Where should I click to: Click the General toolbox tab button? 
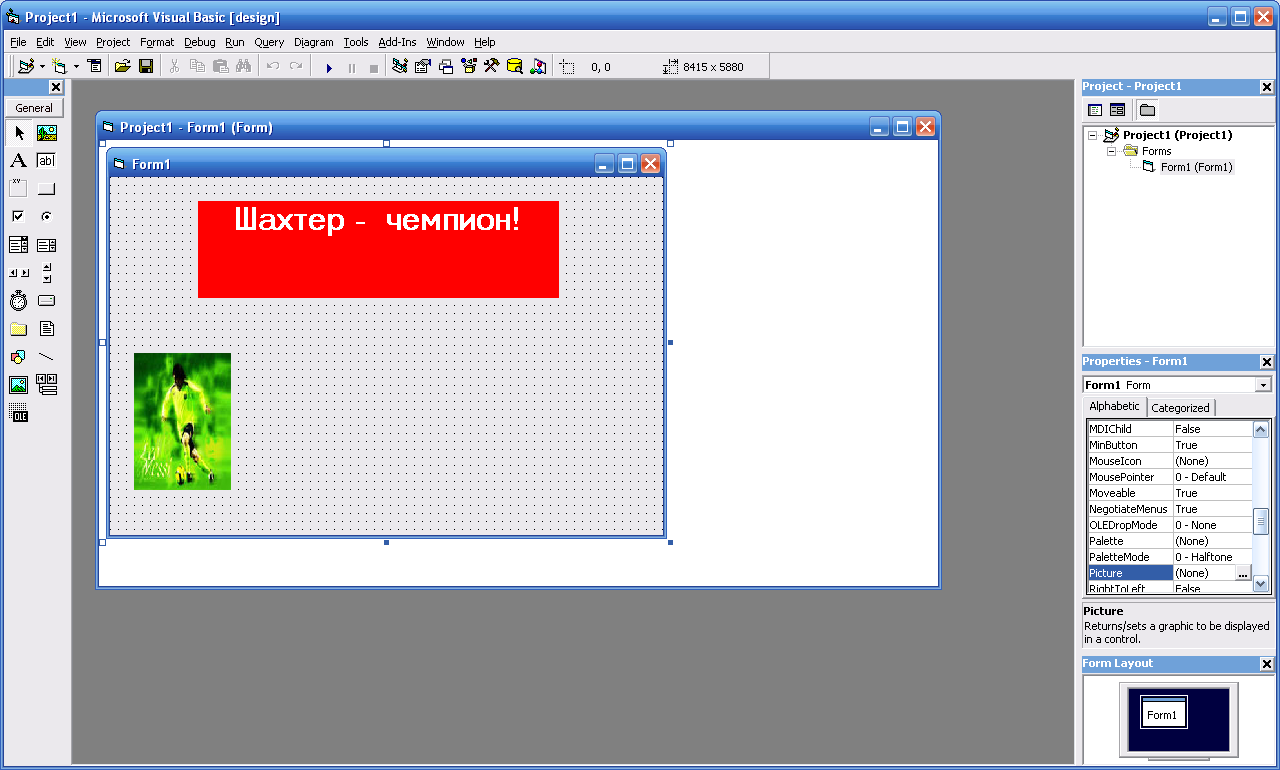[34, 108]
